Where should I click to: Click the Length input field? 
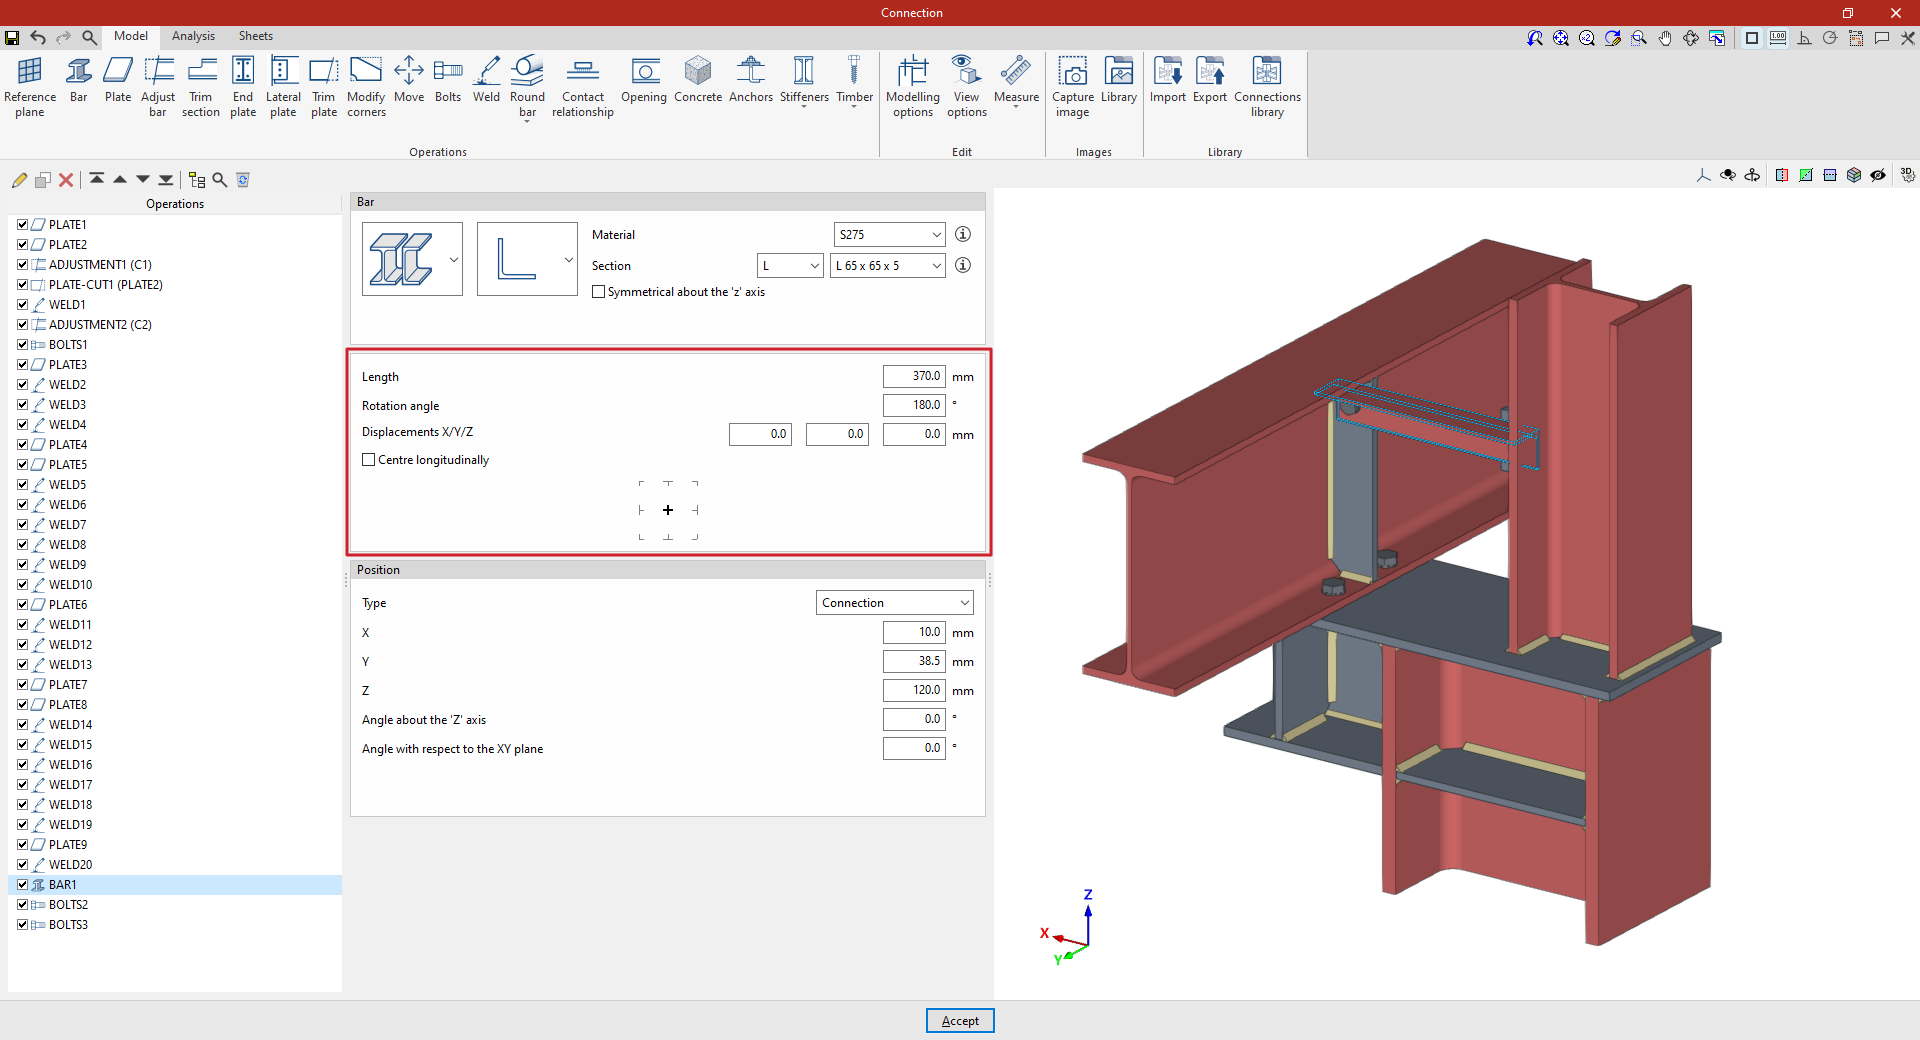913,377
